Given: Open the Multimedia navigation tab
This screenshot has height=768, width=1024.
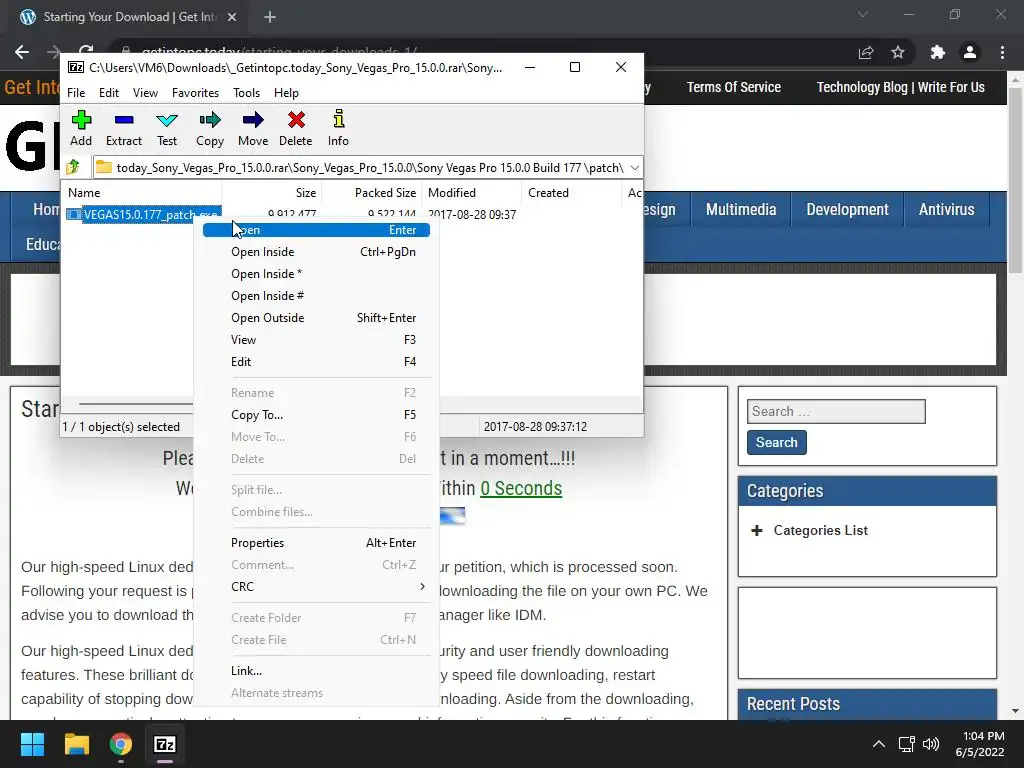Looking at the screenshot, I should click(x=741, y=210).
